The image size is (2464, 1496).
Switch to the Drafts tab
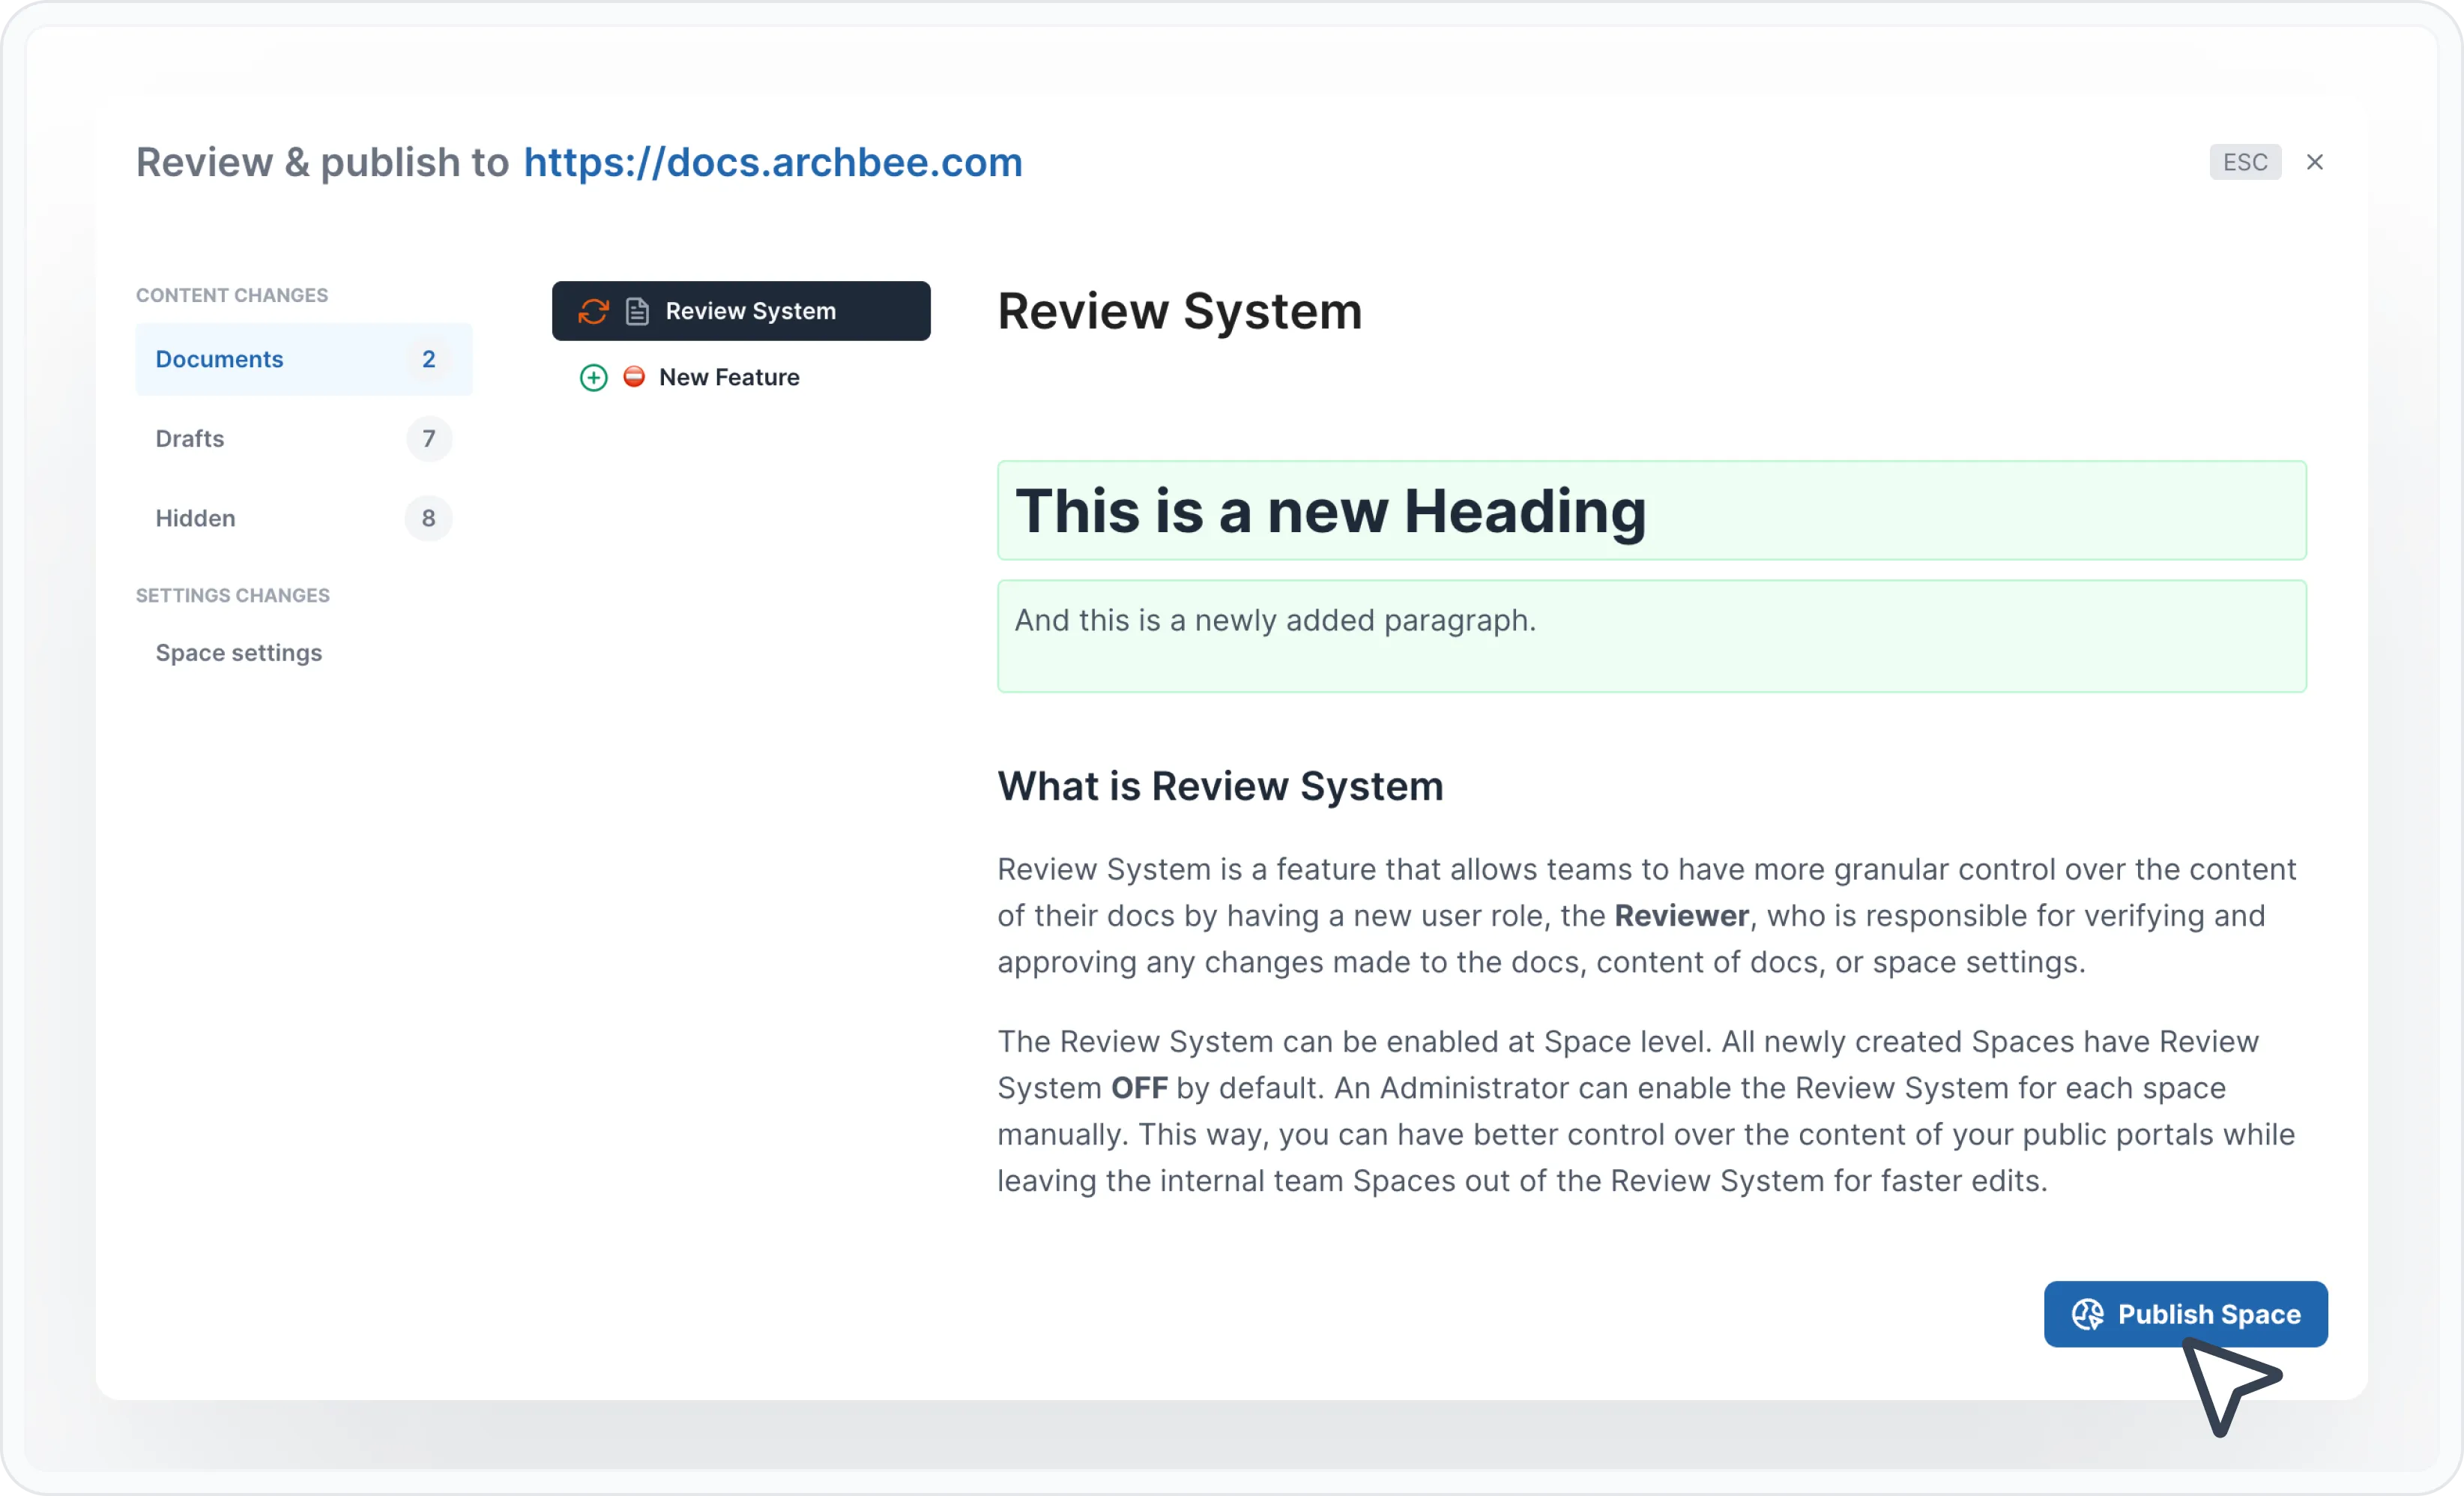(304, 439)
